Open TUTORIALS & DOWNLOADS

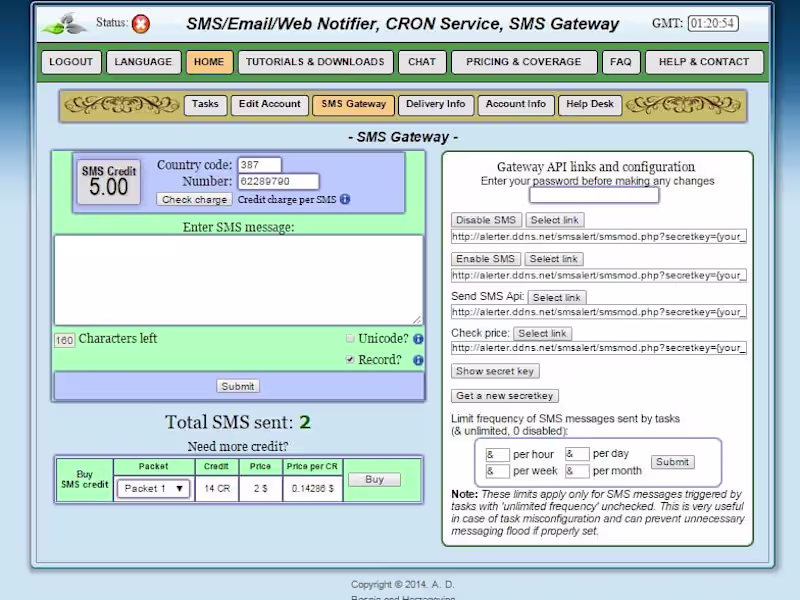(315, 62)
